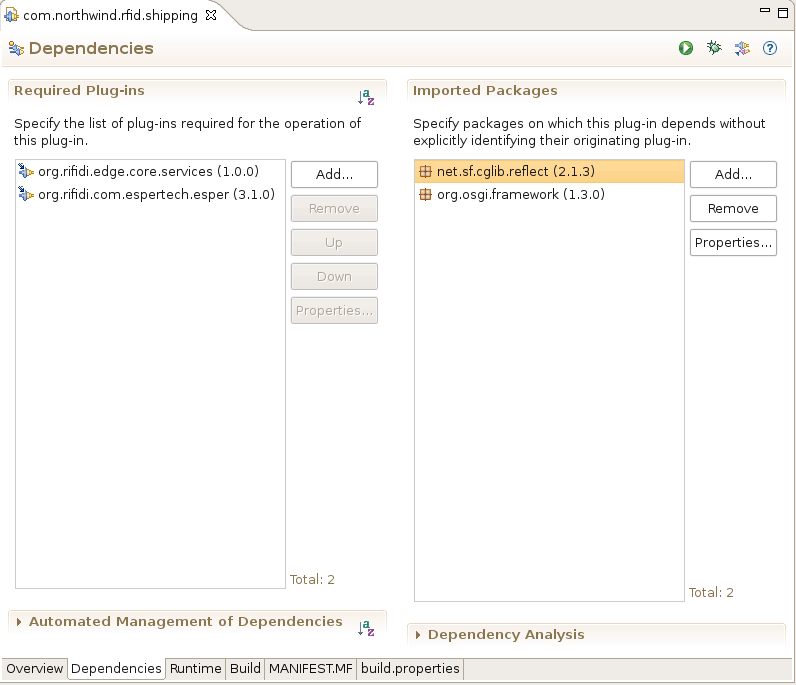Sort Automated Management of Dependencies list alphabetically
The height and width of the screenshot is (685, 796).
click(366, 628)
